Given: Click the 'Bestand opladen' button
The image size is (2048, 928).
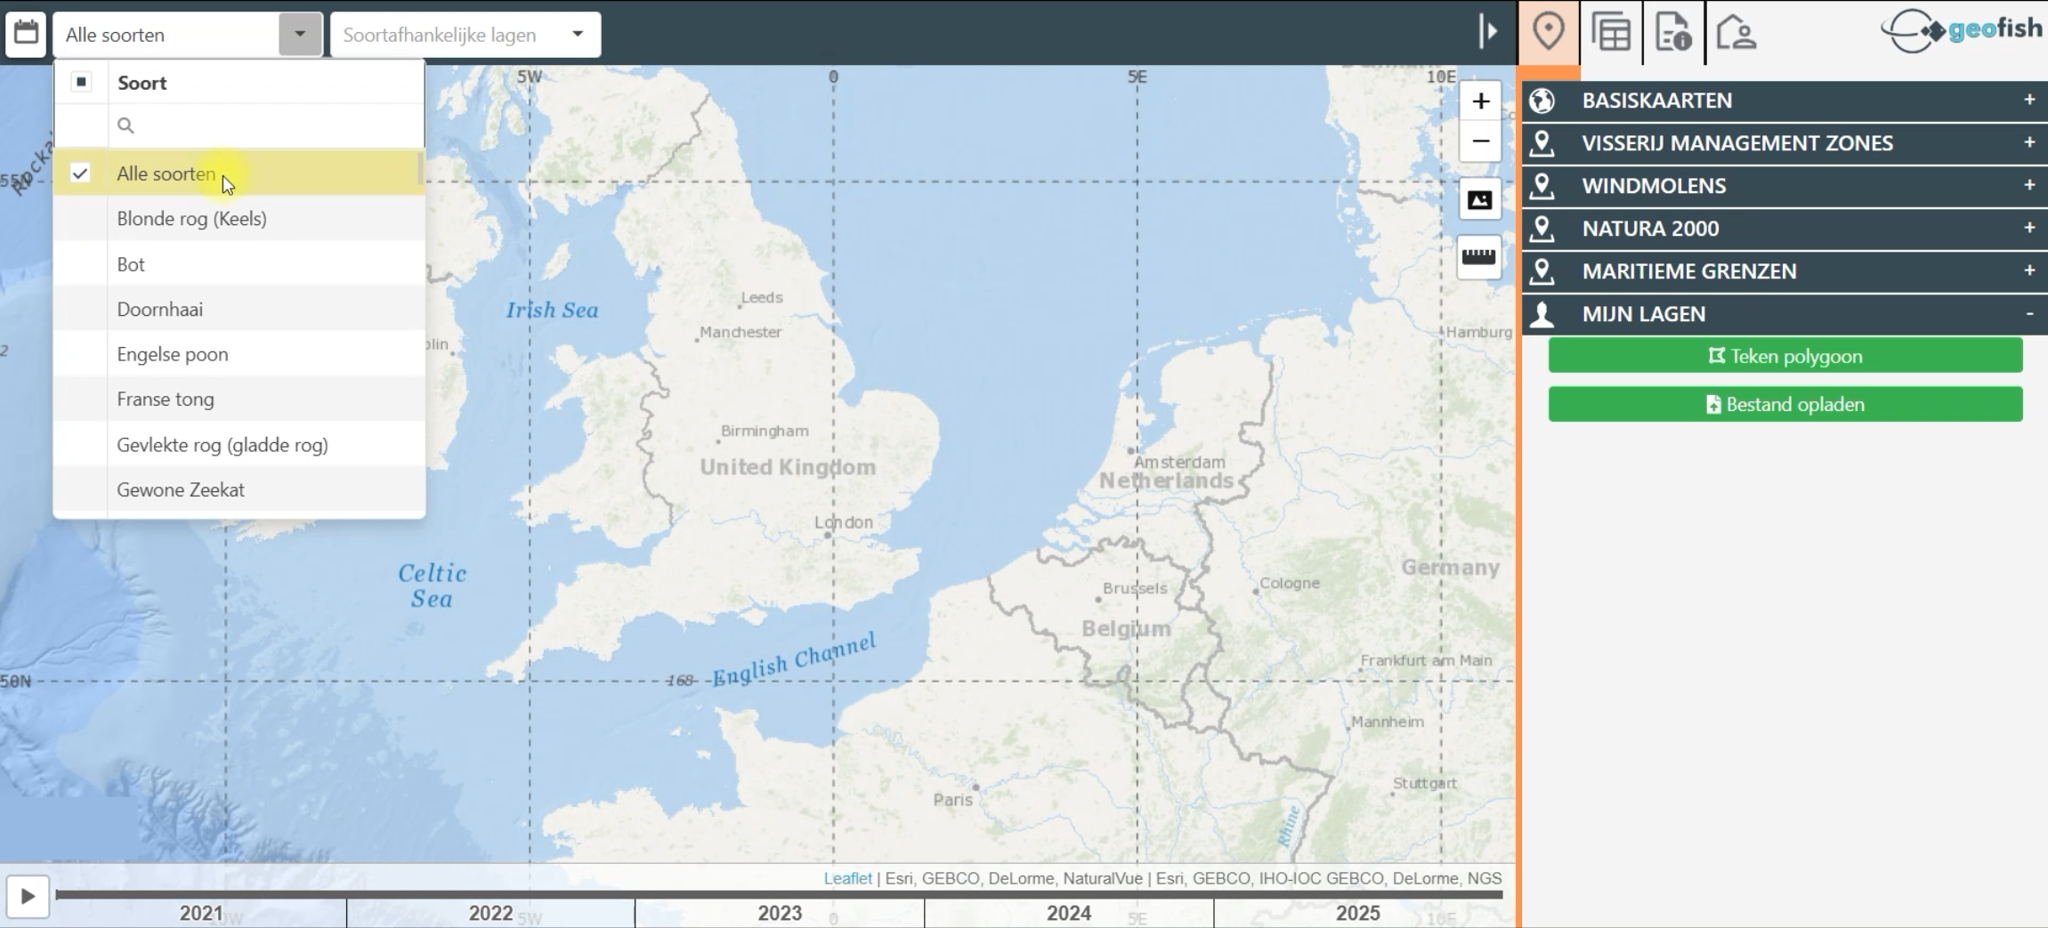Looking at the screenshot, I should click(1786, 404).
